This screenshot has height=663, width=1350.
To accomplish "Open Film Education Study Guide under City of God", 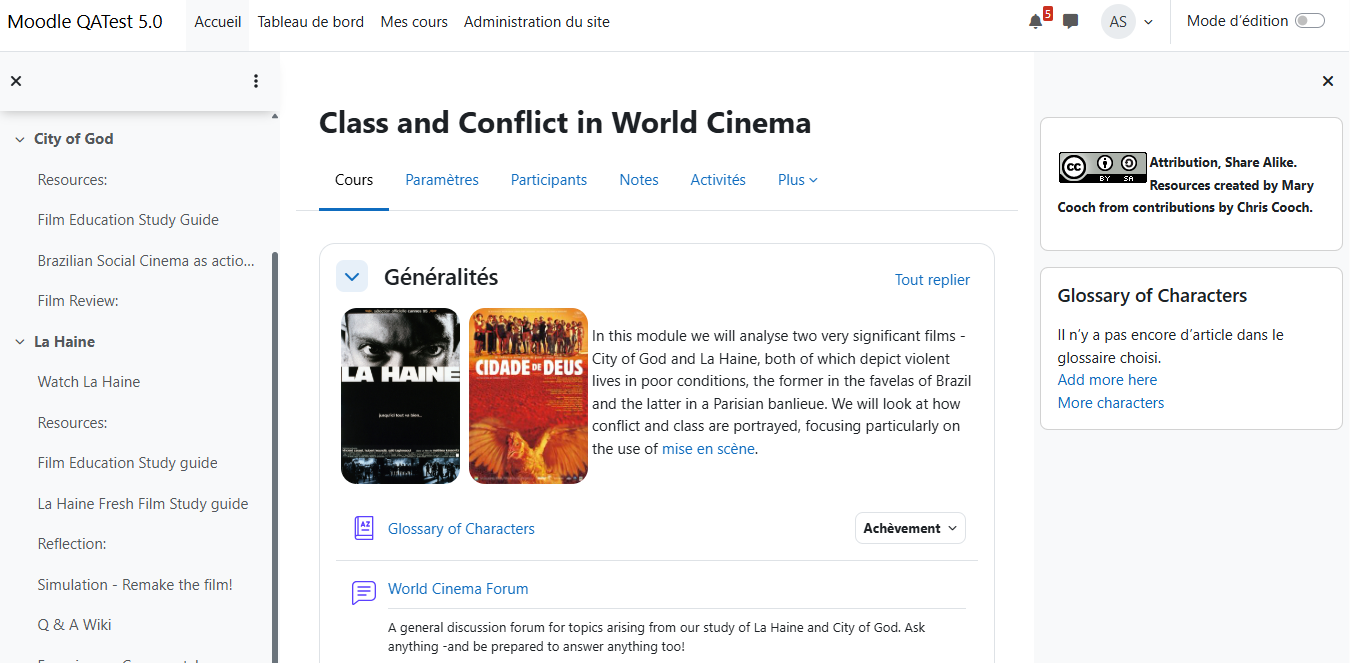I will [128, 220].
